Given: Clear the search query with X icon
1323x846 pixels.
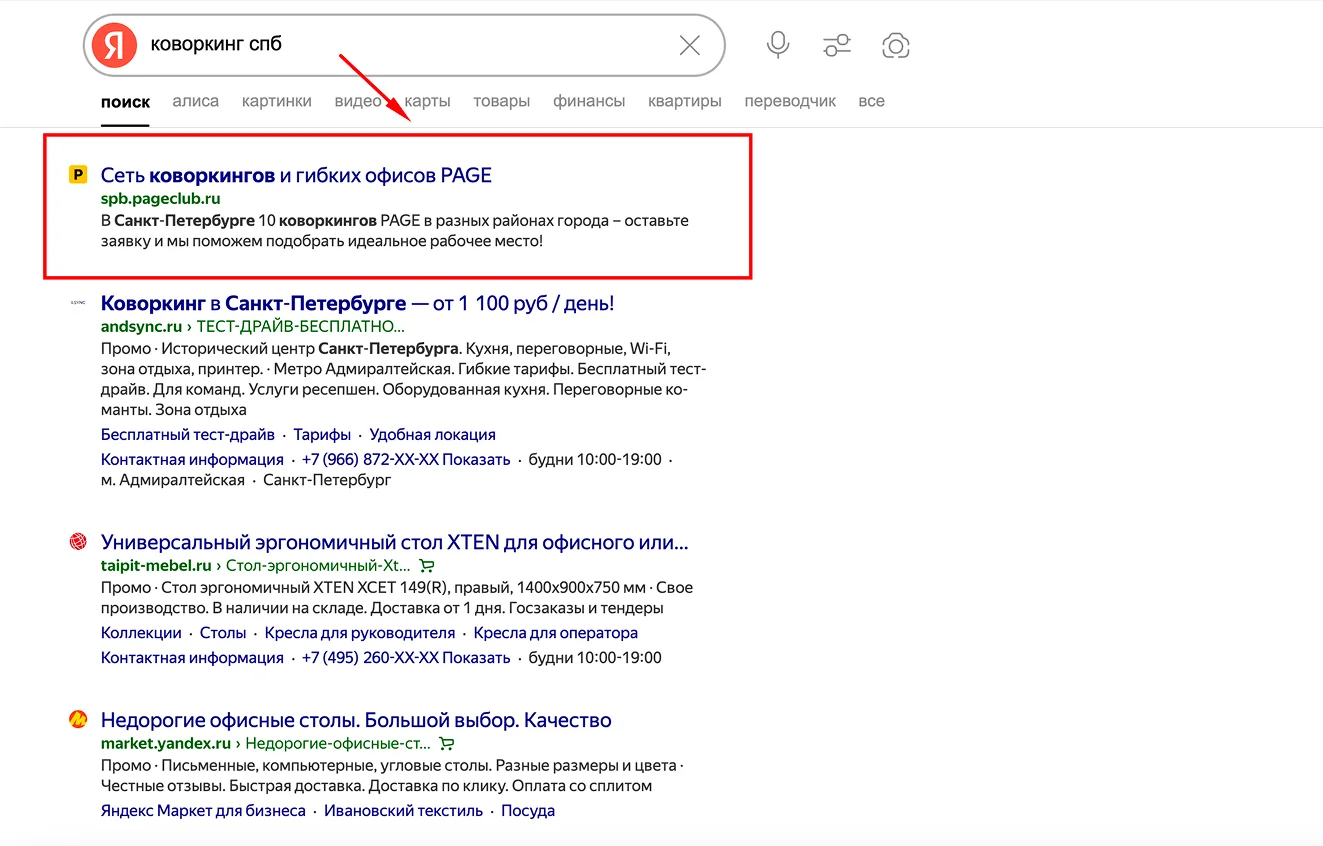Looking at the screenshot, I should 690,45.
